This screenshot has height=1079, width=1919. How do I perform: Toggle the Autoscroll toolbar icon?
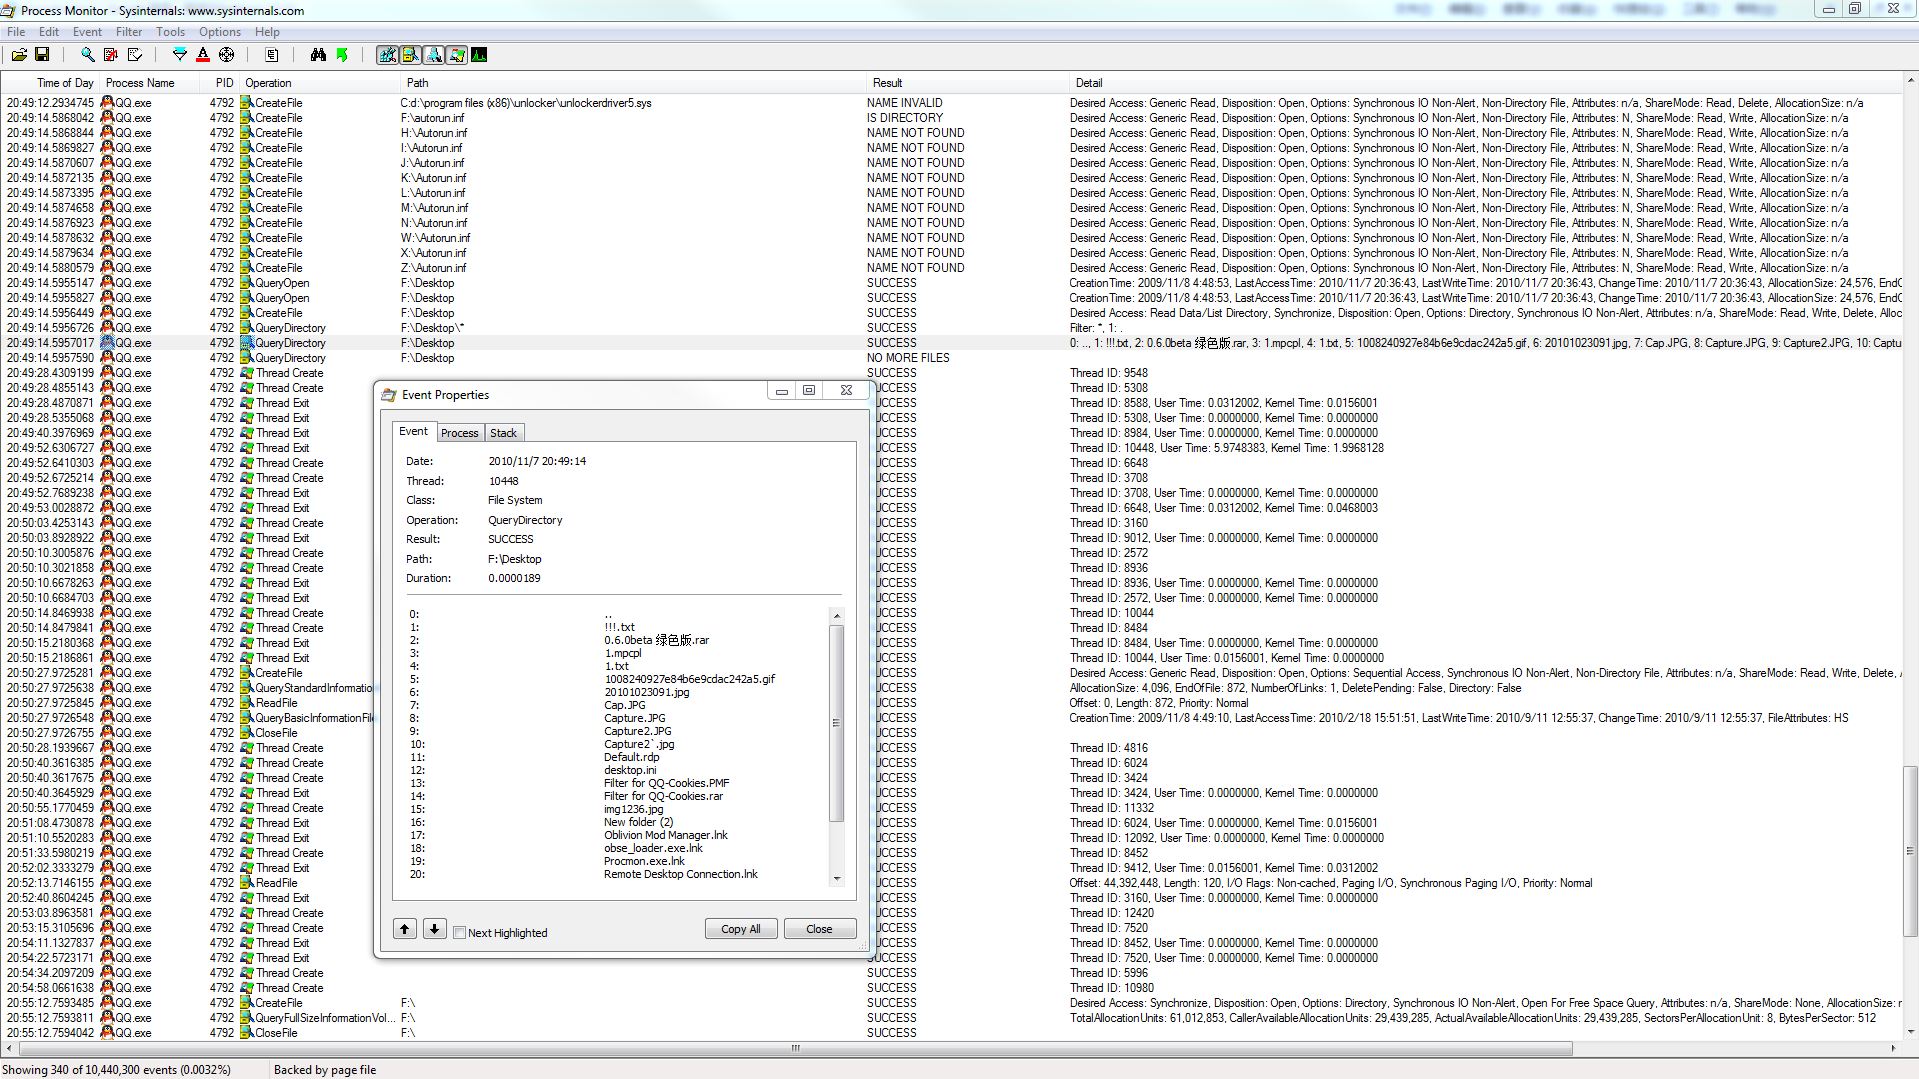[111, 55]
